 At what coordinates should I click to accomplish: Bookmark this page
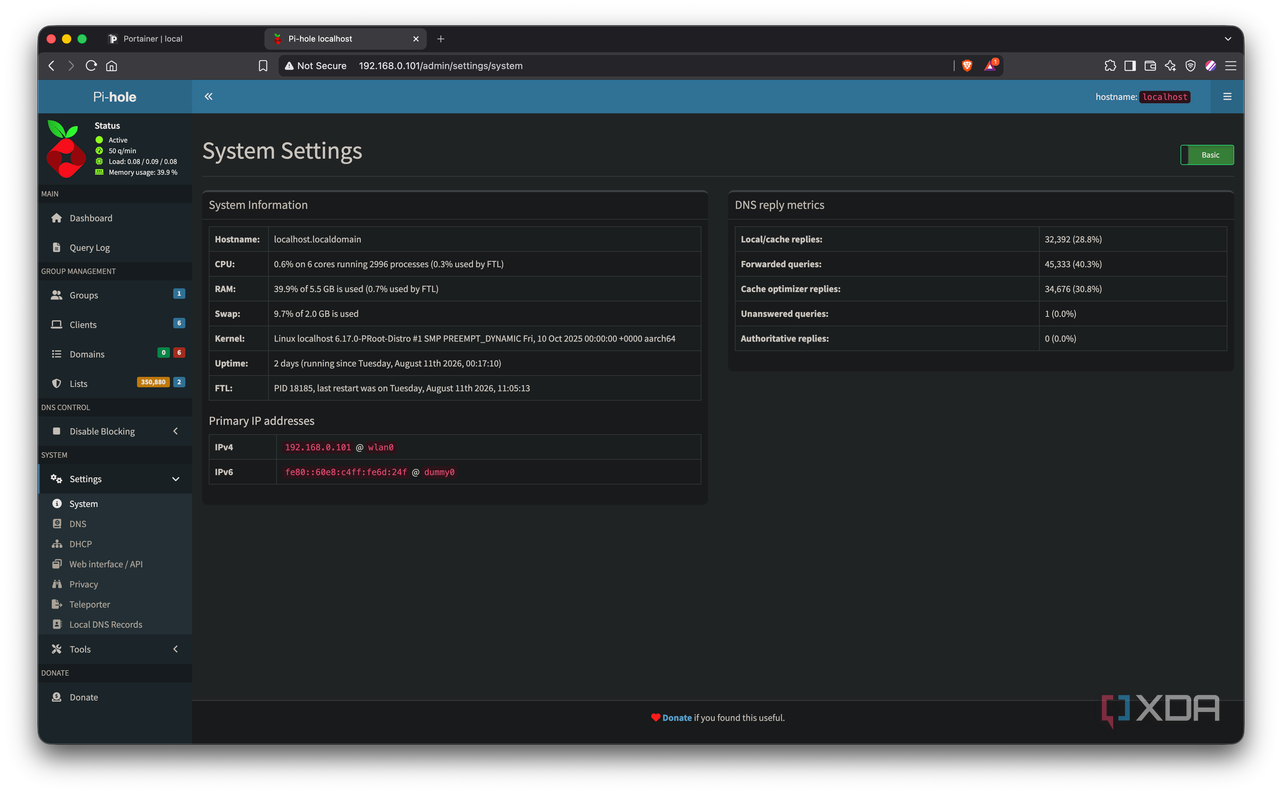(x=263, y=66)
